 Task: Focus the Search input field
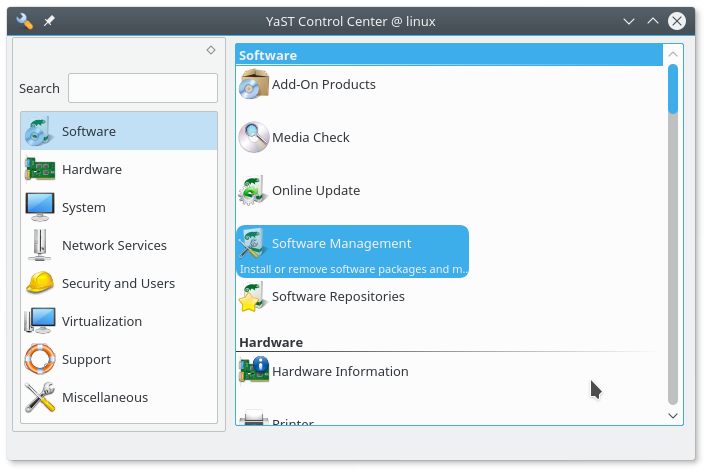[x=143, y=88]
